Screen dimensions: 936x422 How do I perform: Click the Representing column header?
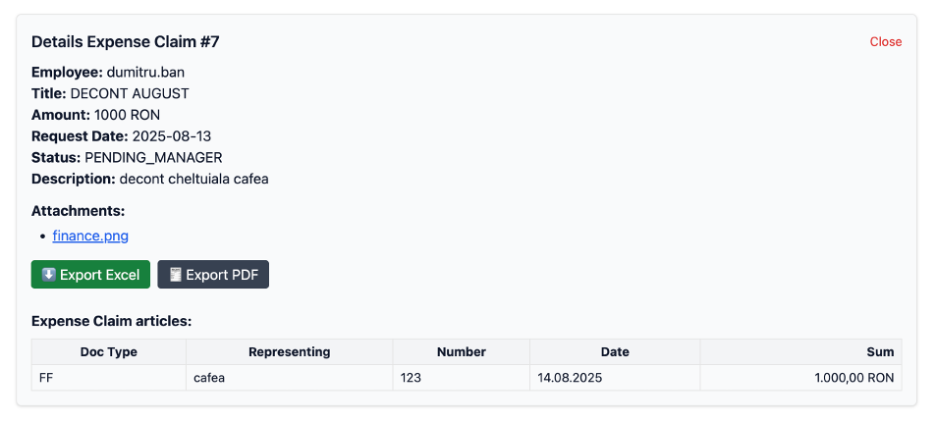pos(289,352)
